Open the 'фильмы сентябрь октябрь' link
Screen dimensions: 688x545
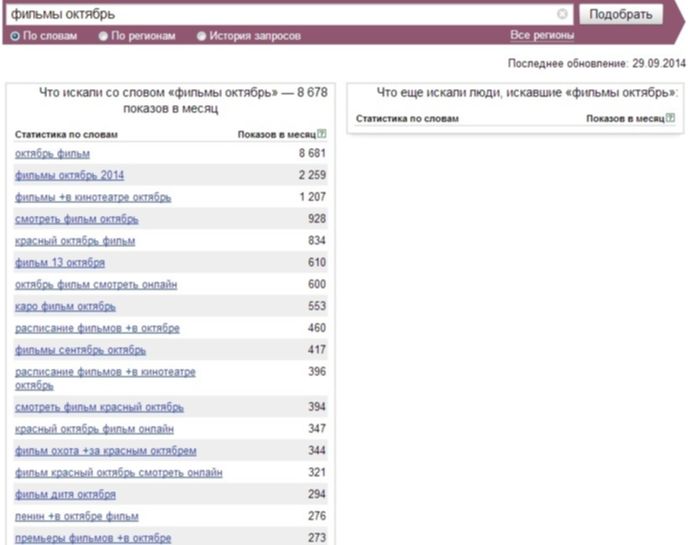(80, 351)
